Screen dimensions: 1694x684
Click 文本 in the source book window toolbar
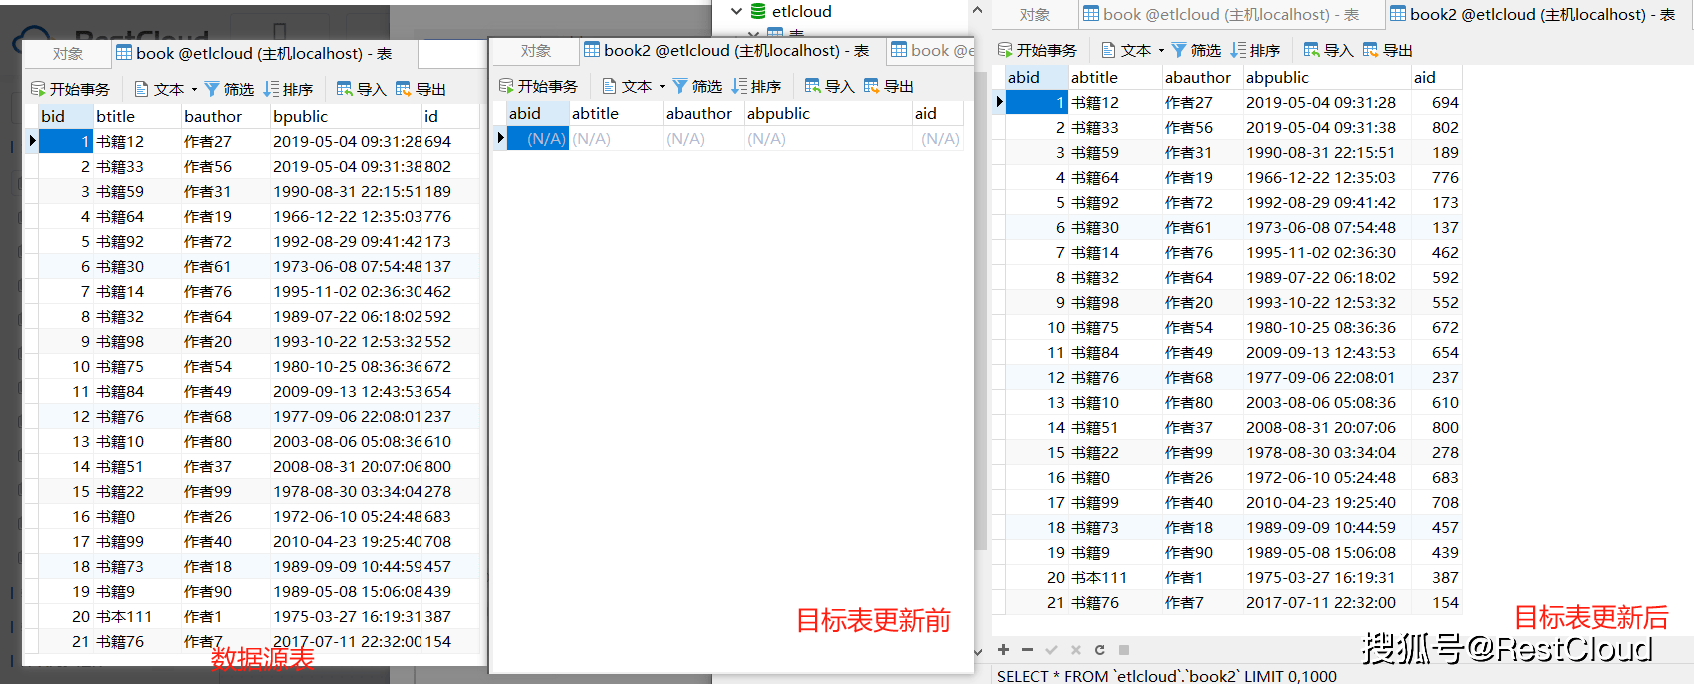click(x=159, y=89)
